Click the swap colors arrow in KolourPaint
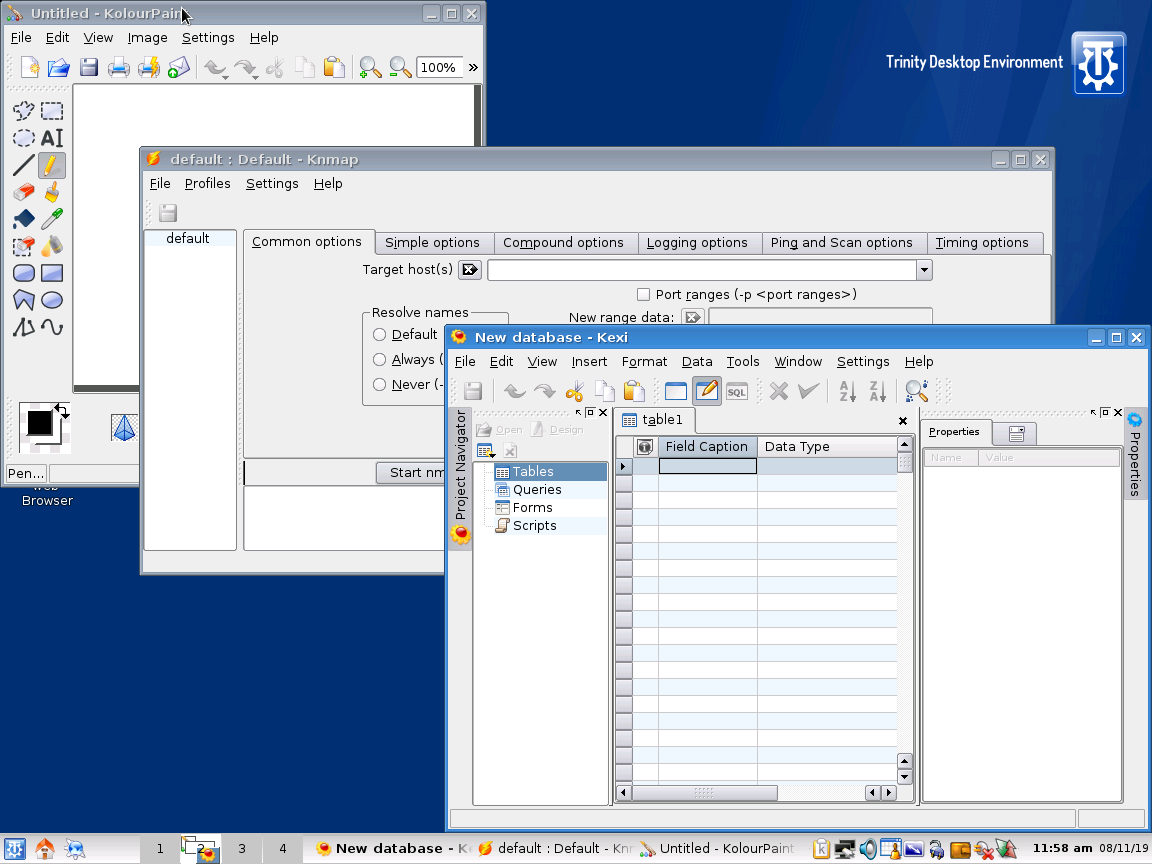This screenshot has height=864, width=1152. (62, 411)
